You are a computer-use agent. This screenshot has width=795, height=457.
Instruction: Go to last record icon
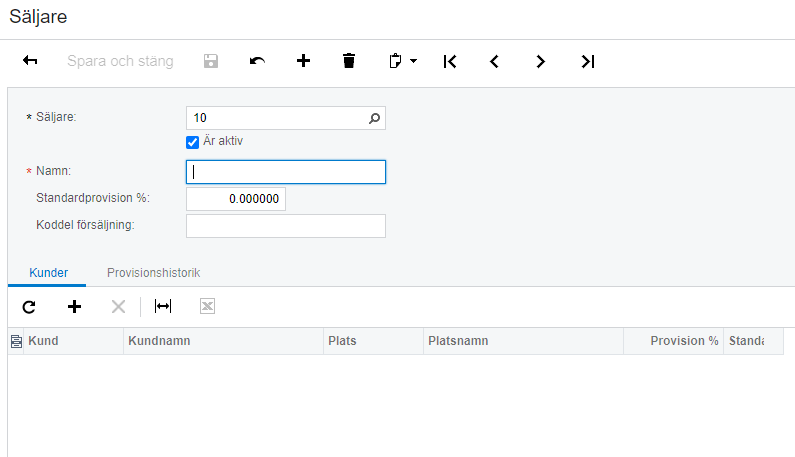tap(588, 61)
